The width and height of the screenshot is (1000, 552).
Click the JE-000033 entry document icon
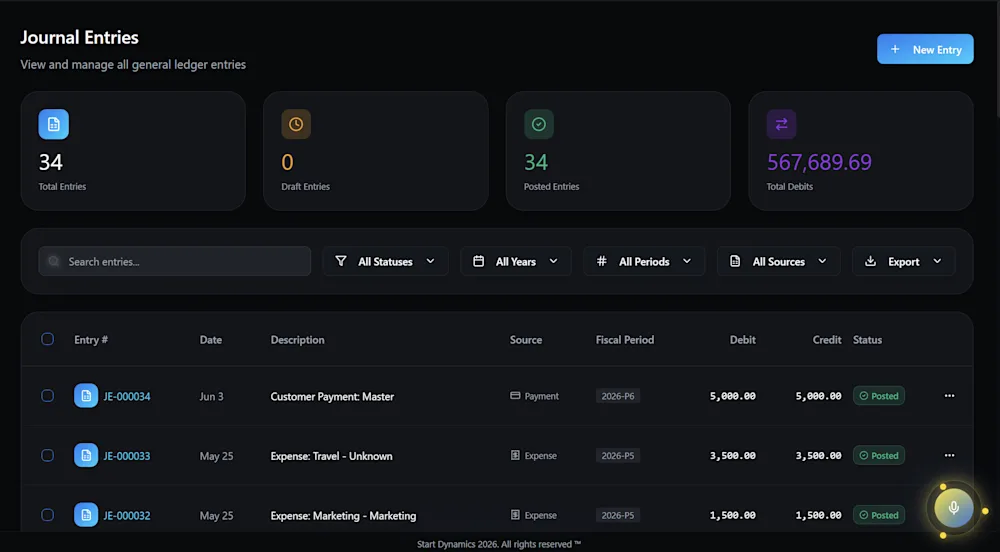click(86, 456)
